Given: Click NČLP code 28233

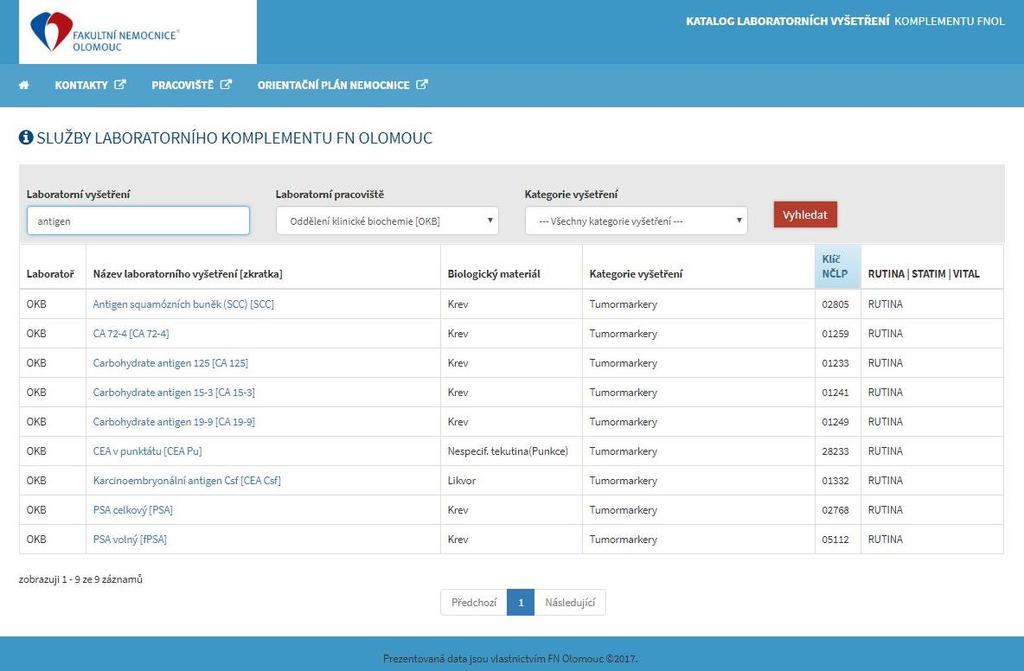Looking at the screenshot, I should (x=835, y=451).
